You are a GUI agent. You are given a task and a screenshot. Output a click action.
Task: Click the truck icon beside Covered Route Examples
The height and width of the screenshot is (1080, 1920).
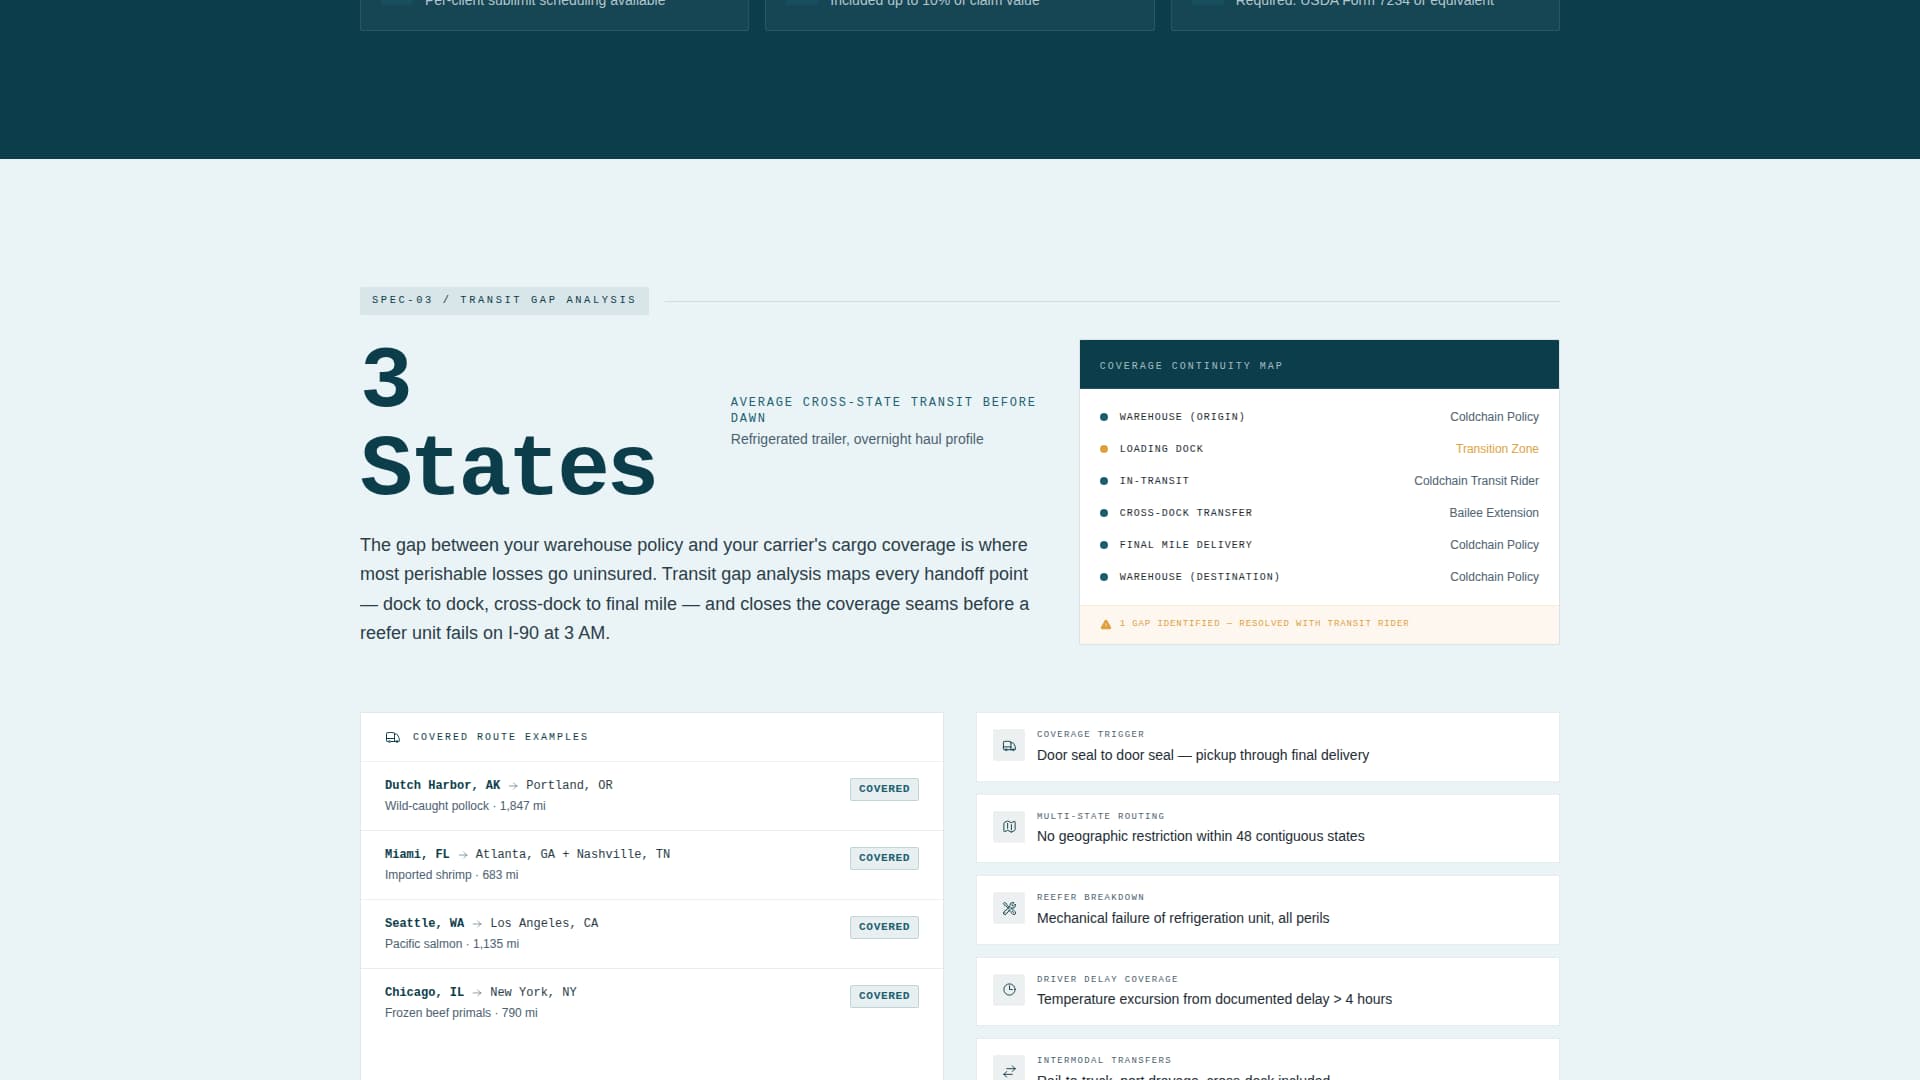click(x=393, y=737)
